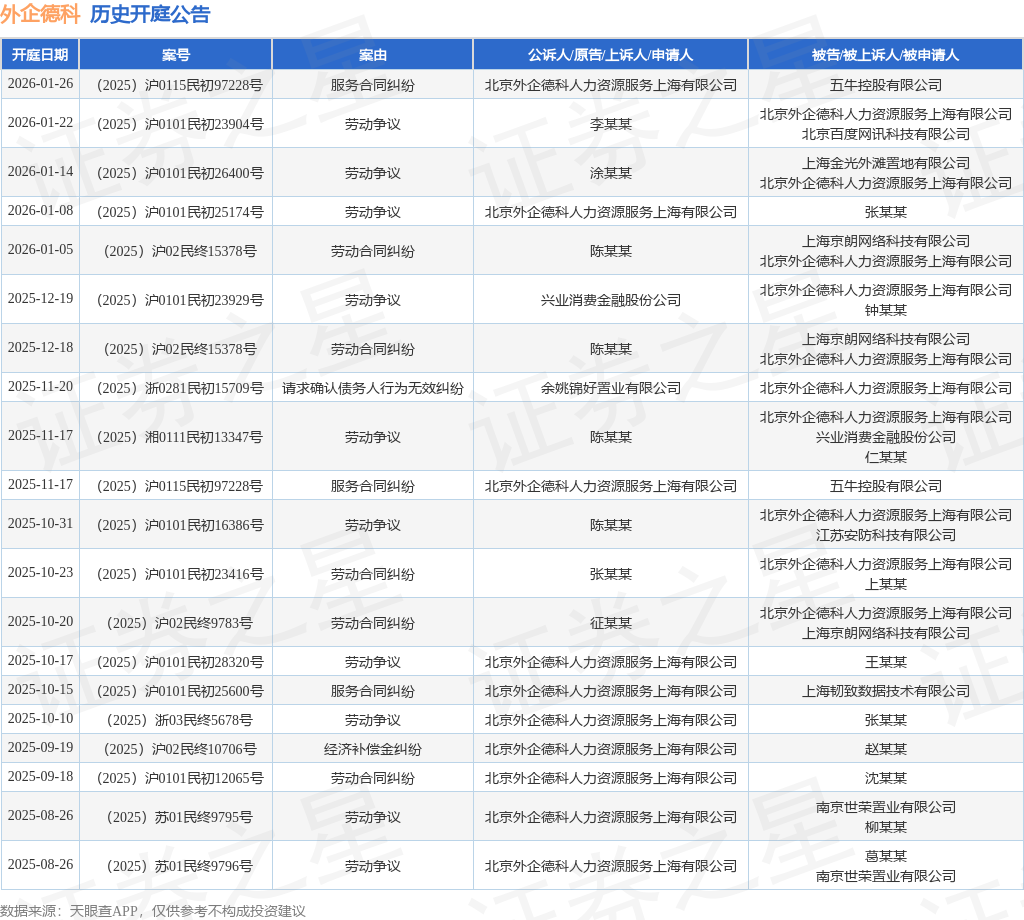Viewport: 1024px width, 920px height.
Task: Select date 2025-10-15
Action: tap(40, 690)
